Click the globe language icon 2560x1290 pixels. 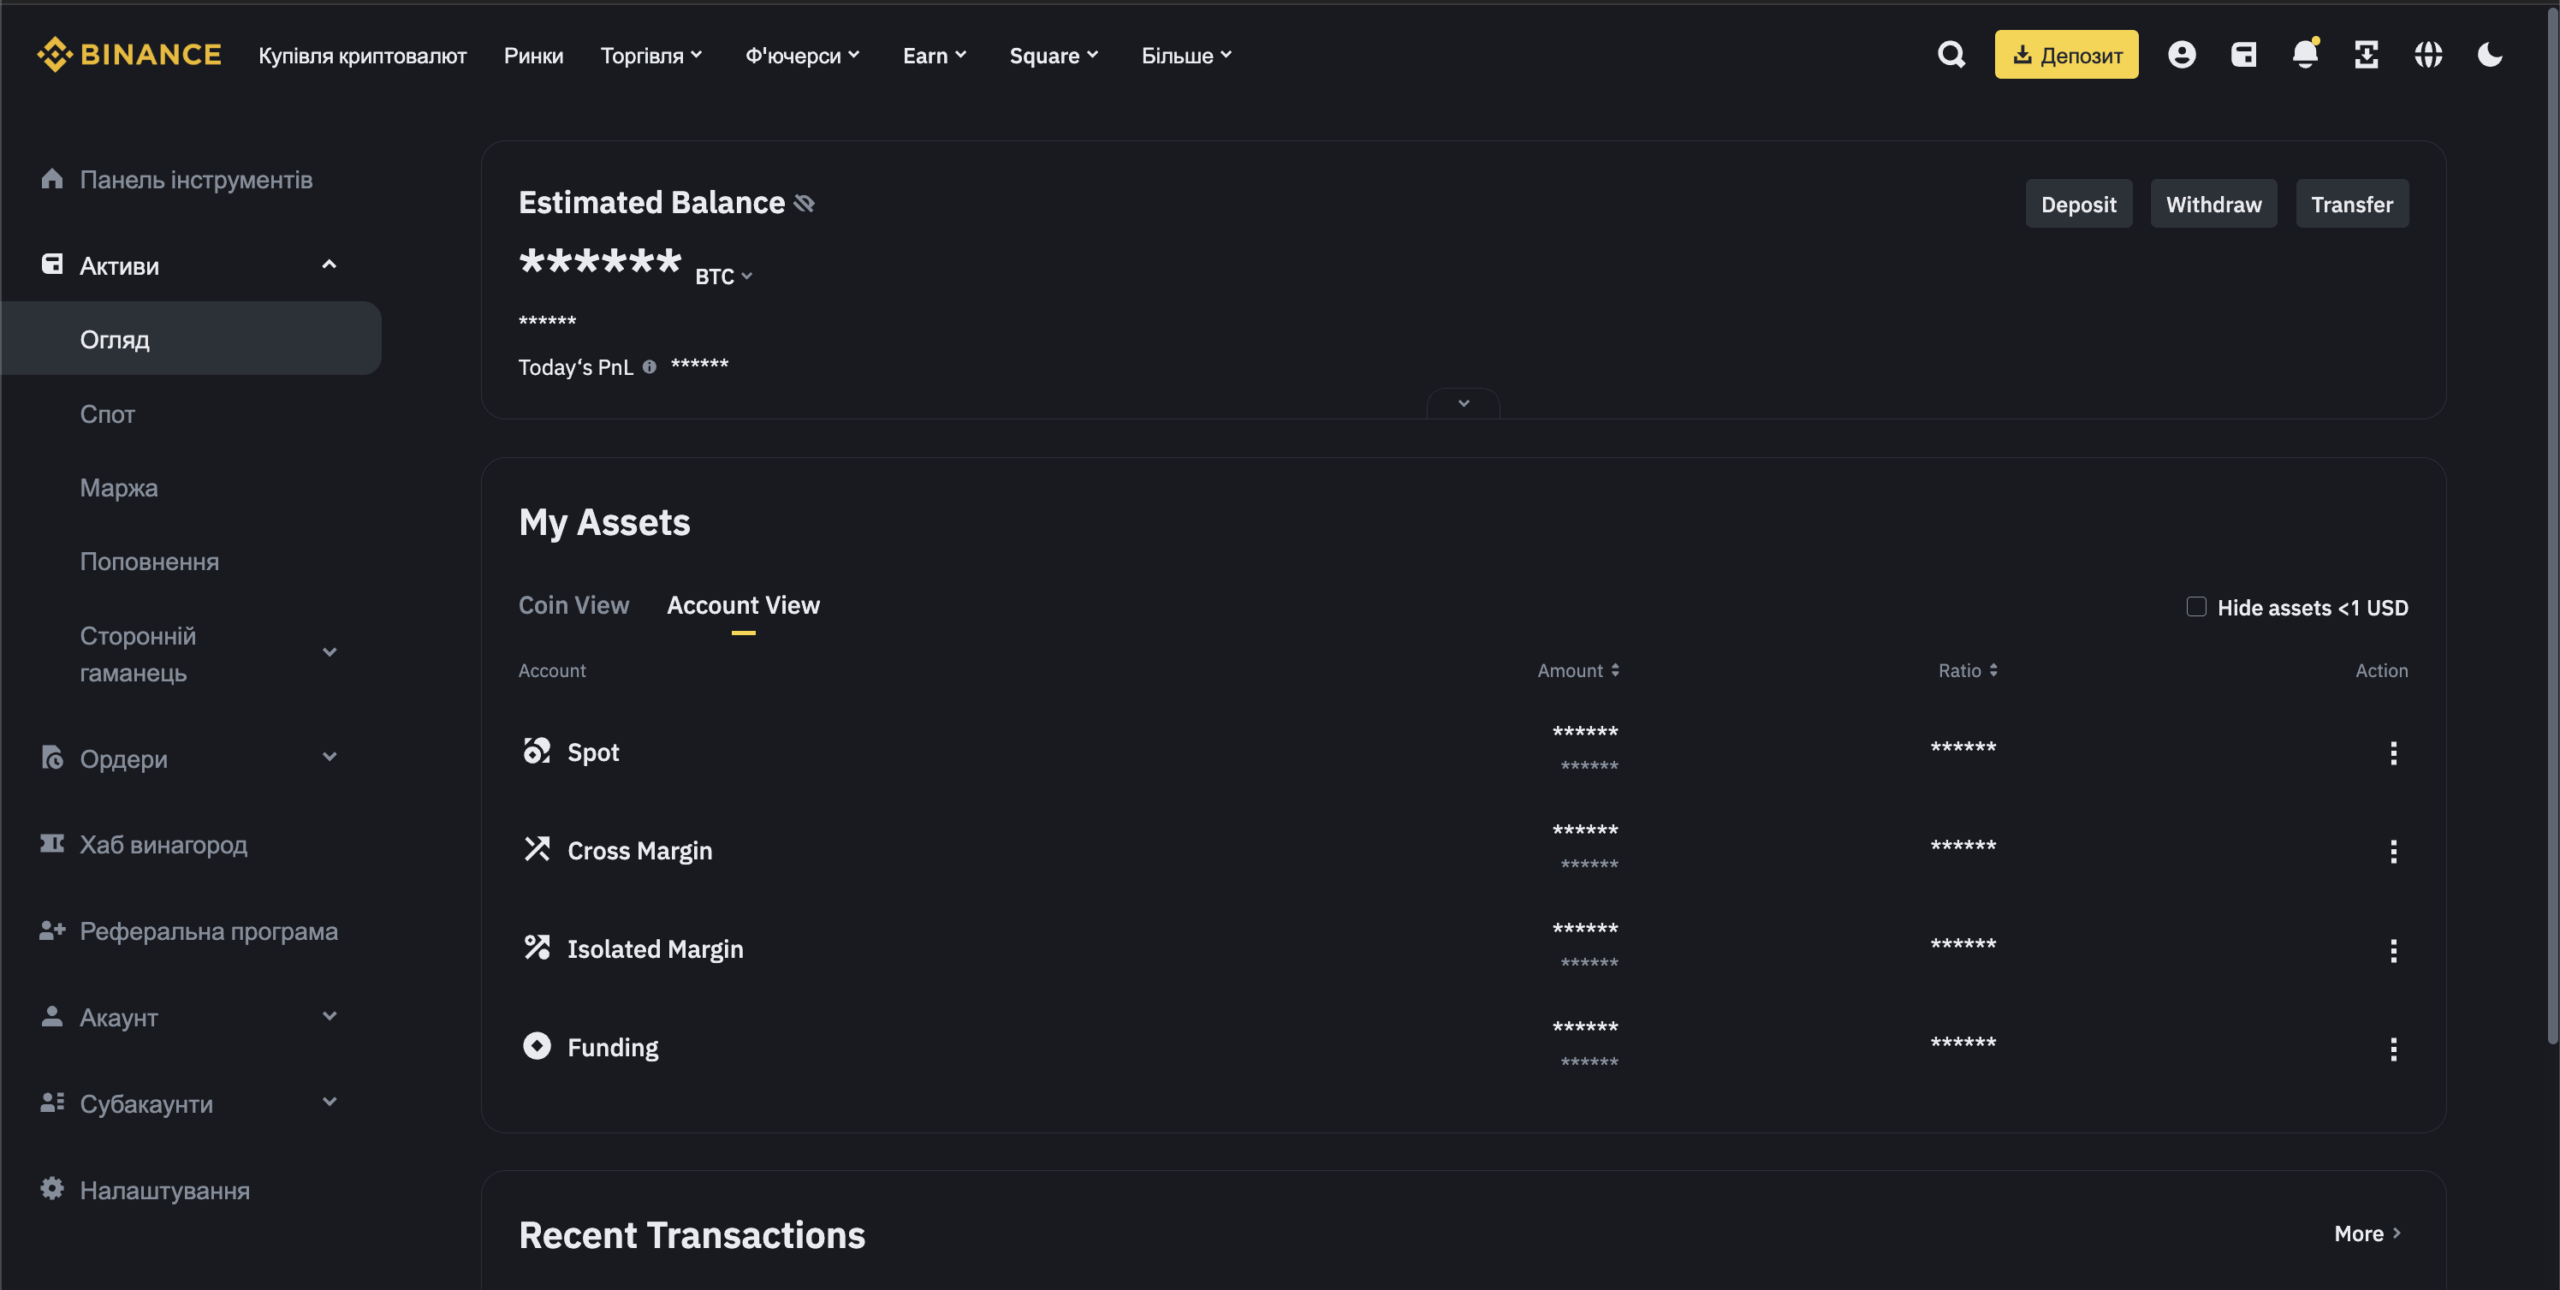[x=2428, y=55]
